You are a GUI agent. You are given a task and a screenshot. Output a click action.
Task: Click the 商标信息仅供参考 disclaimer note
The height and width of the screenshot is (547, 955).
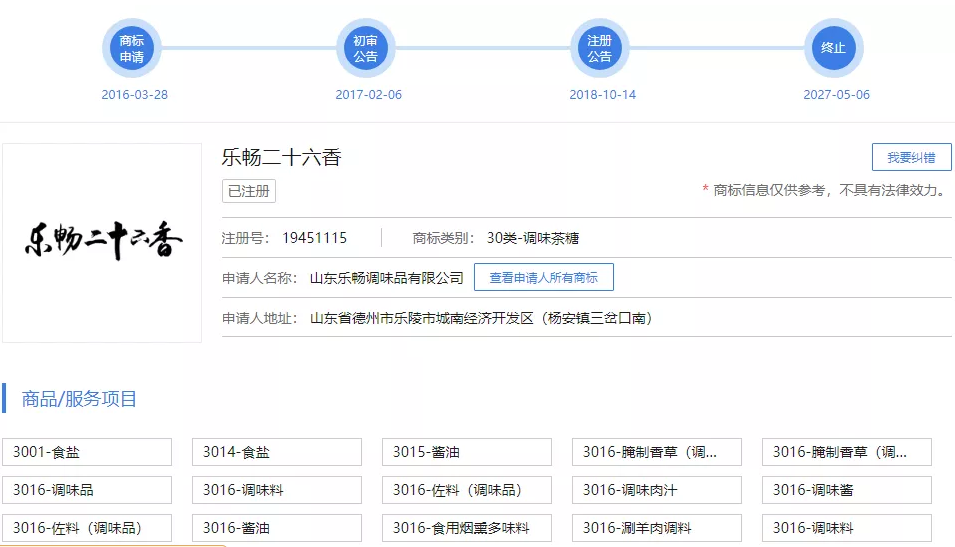824,190
